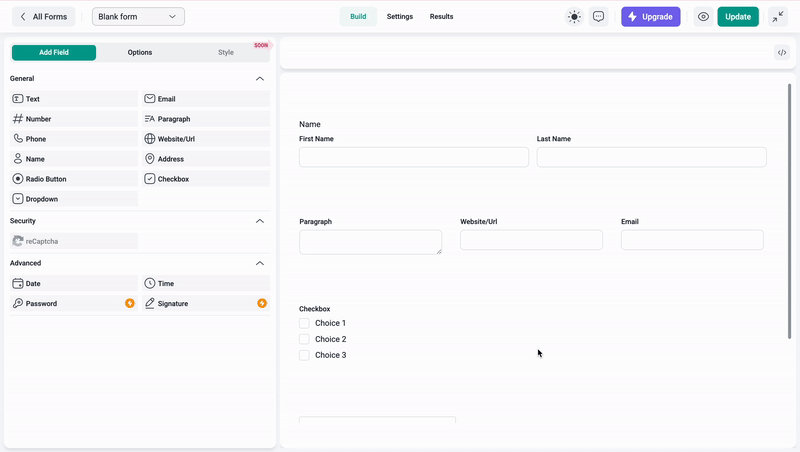The height and width of the screenshot is (452, 800).
Task: Click the form preview vertical scrollbar
Action: coord(789,211)
